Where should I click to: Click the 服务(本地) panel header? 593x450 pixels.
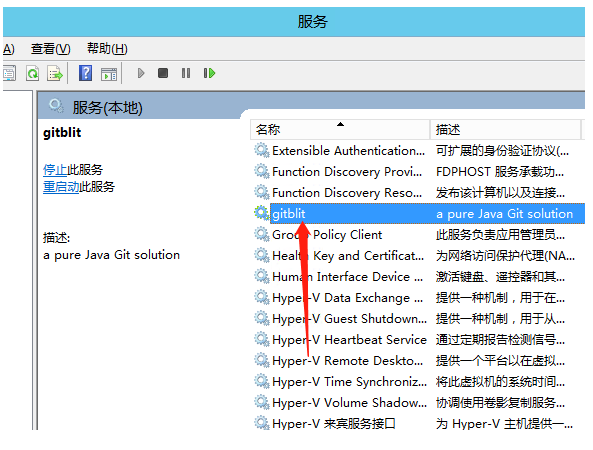pyautogui.click(x=107, y=108)
